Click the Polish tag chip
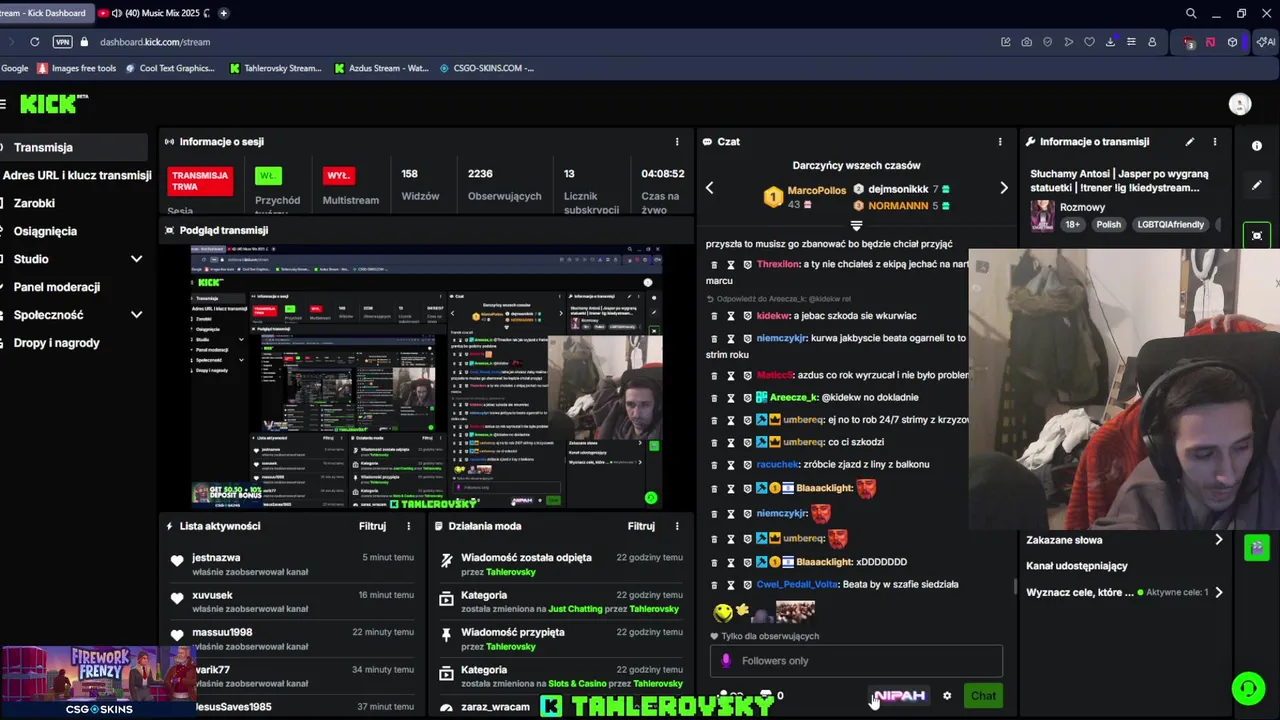This screenshot has height=720, width=1280. 1108,225
